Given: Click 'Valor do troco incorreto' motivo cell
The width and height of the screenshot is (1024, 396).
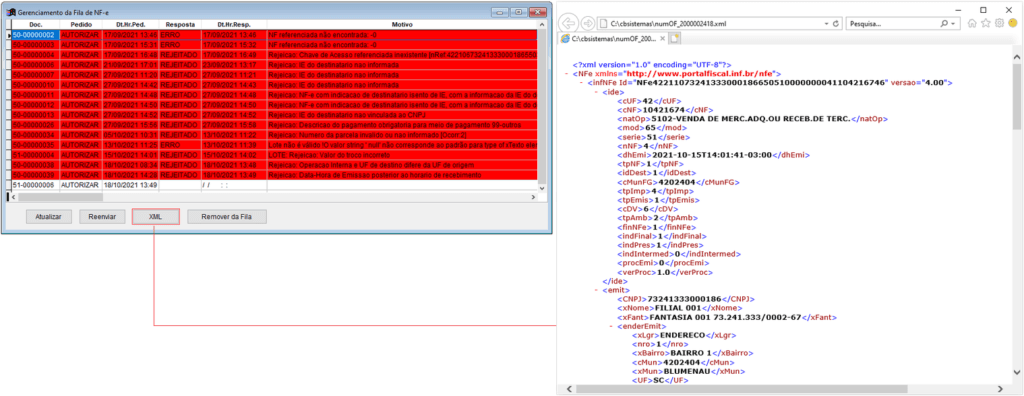Looking at the screenshot, I should coord(402,155).
